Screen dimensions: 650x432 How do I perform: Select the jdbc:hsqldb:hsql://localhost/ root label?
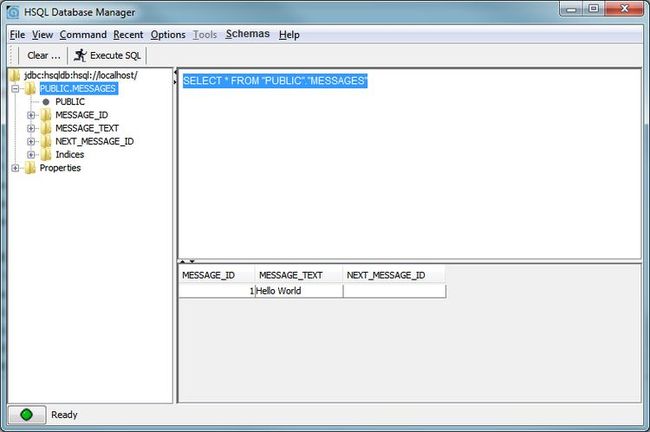(81, 75)
